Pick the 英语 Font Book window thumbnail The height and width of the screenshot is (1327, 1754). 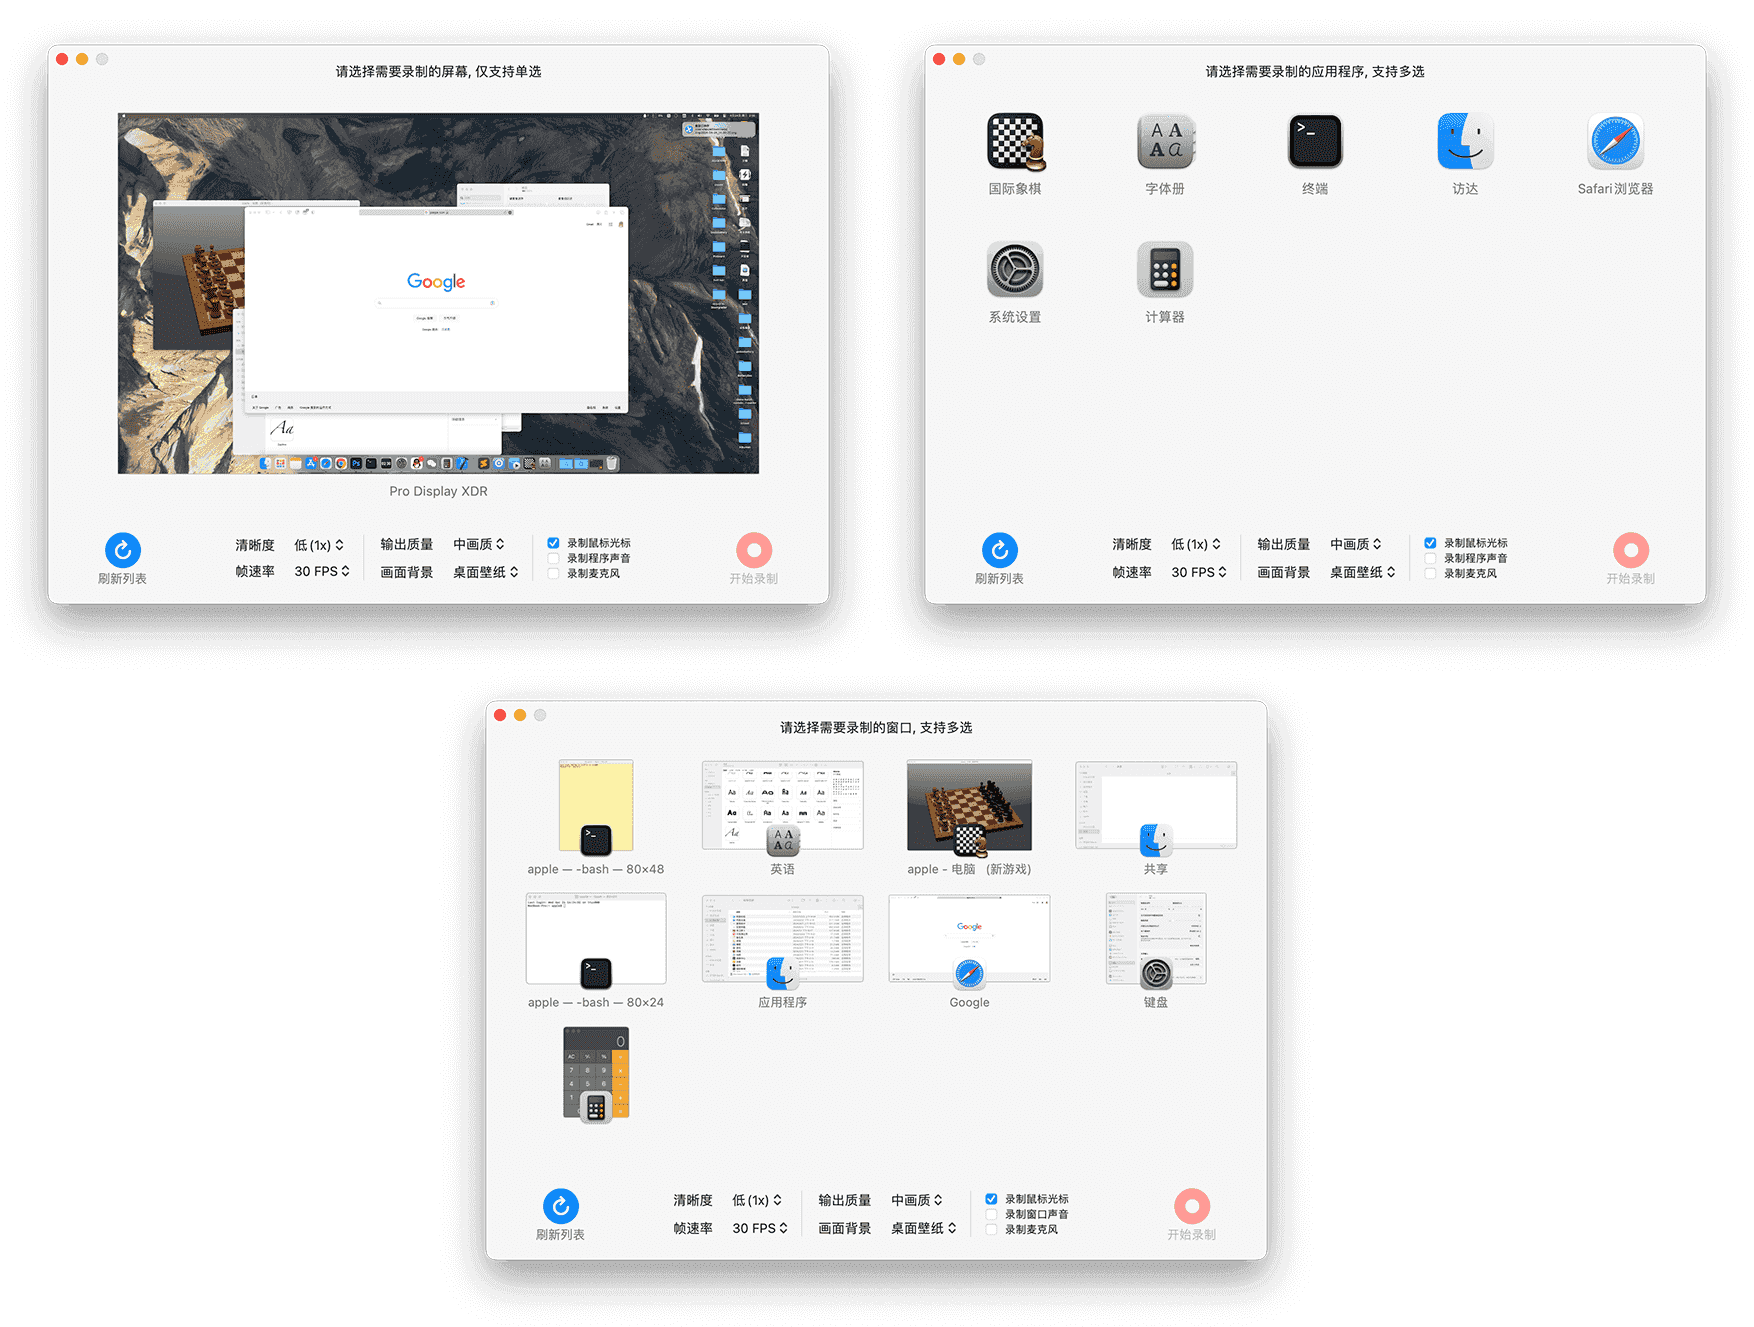click(x=783, y=806)
